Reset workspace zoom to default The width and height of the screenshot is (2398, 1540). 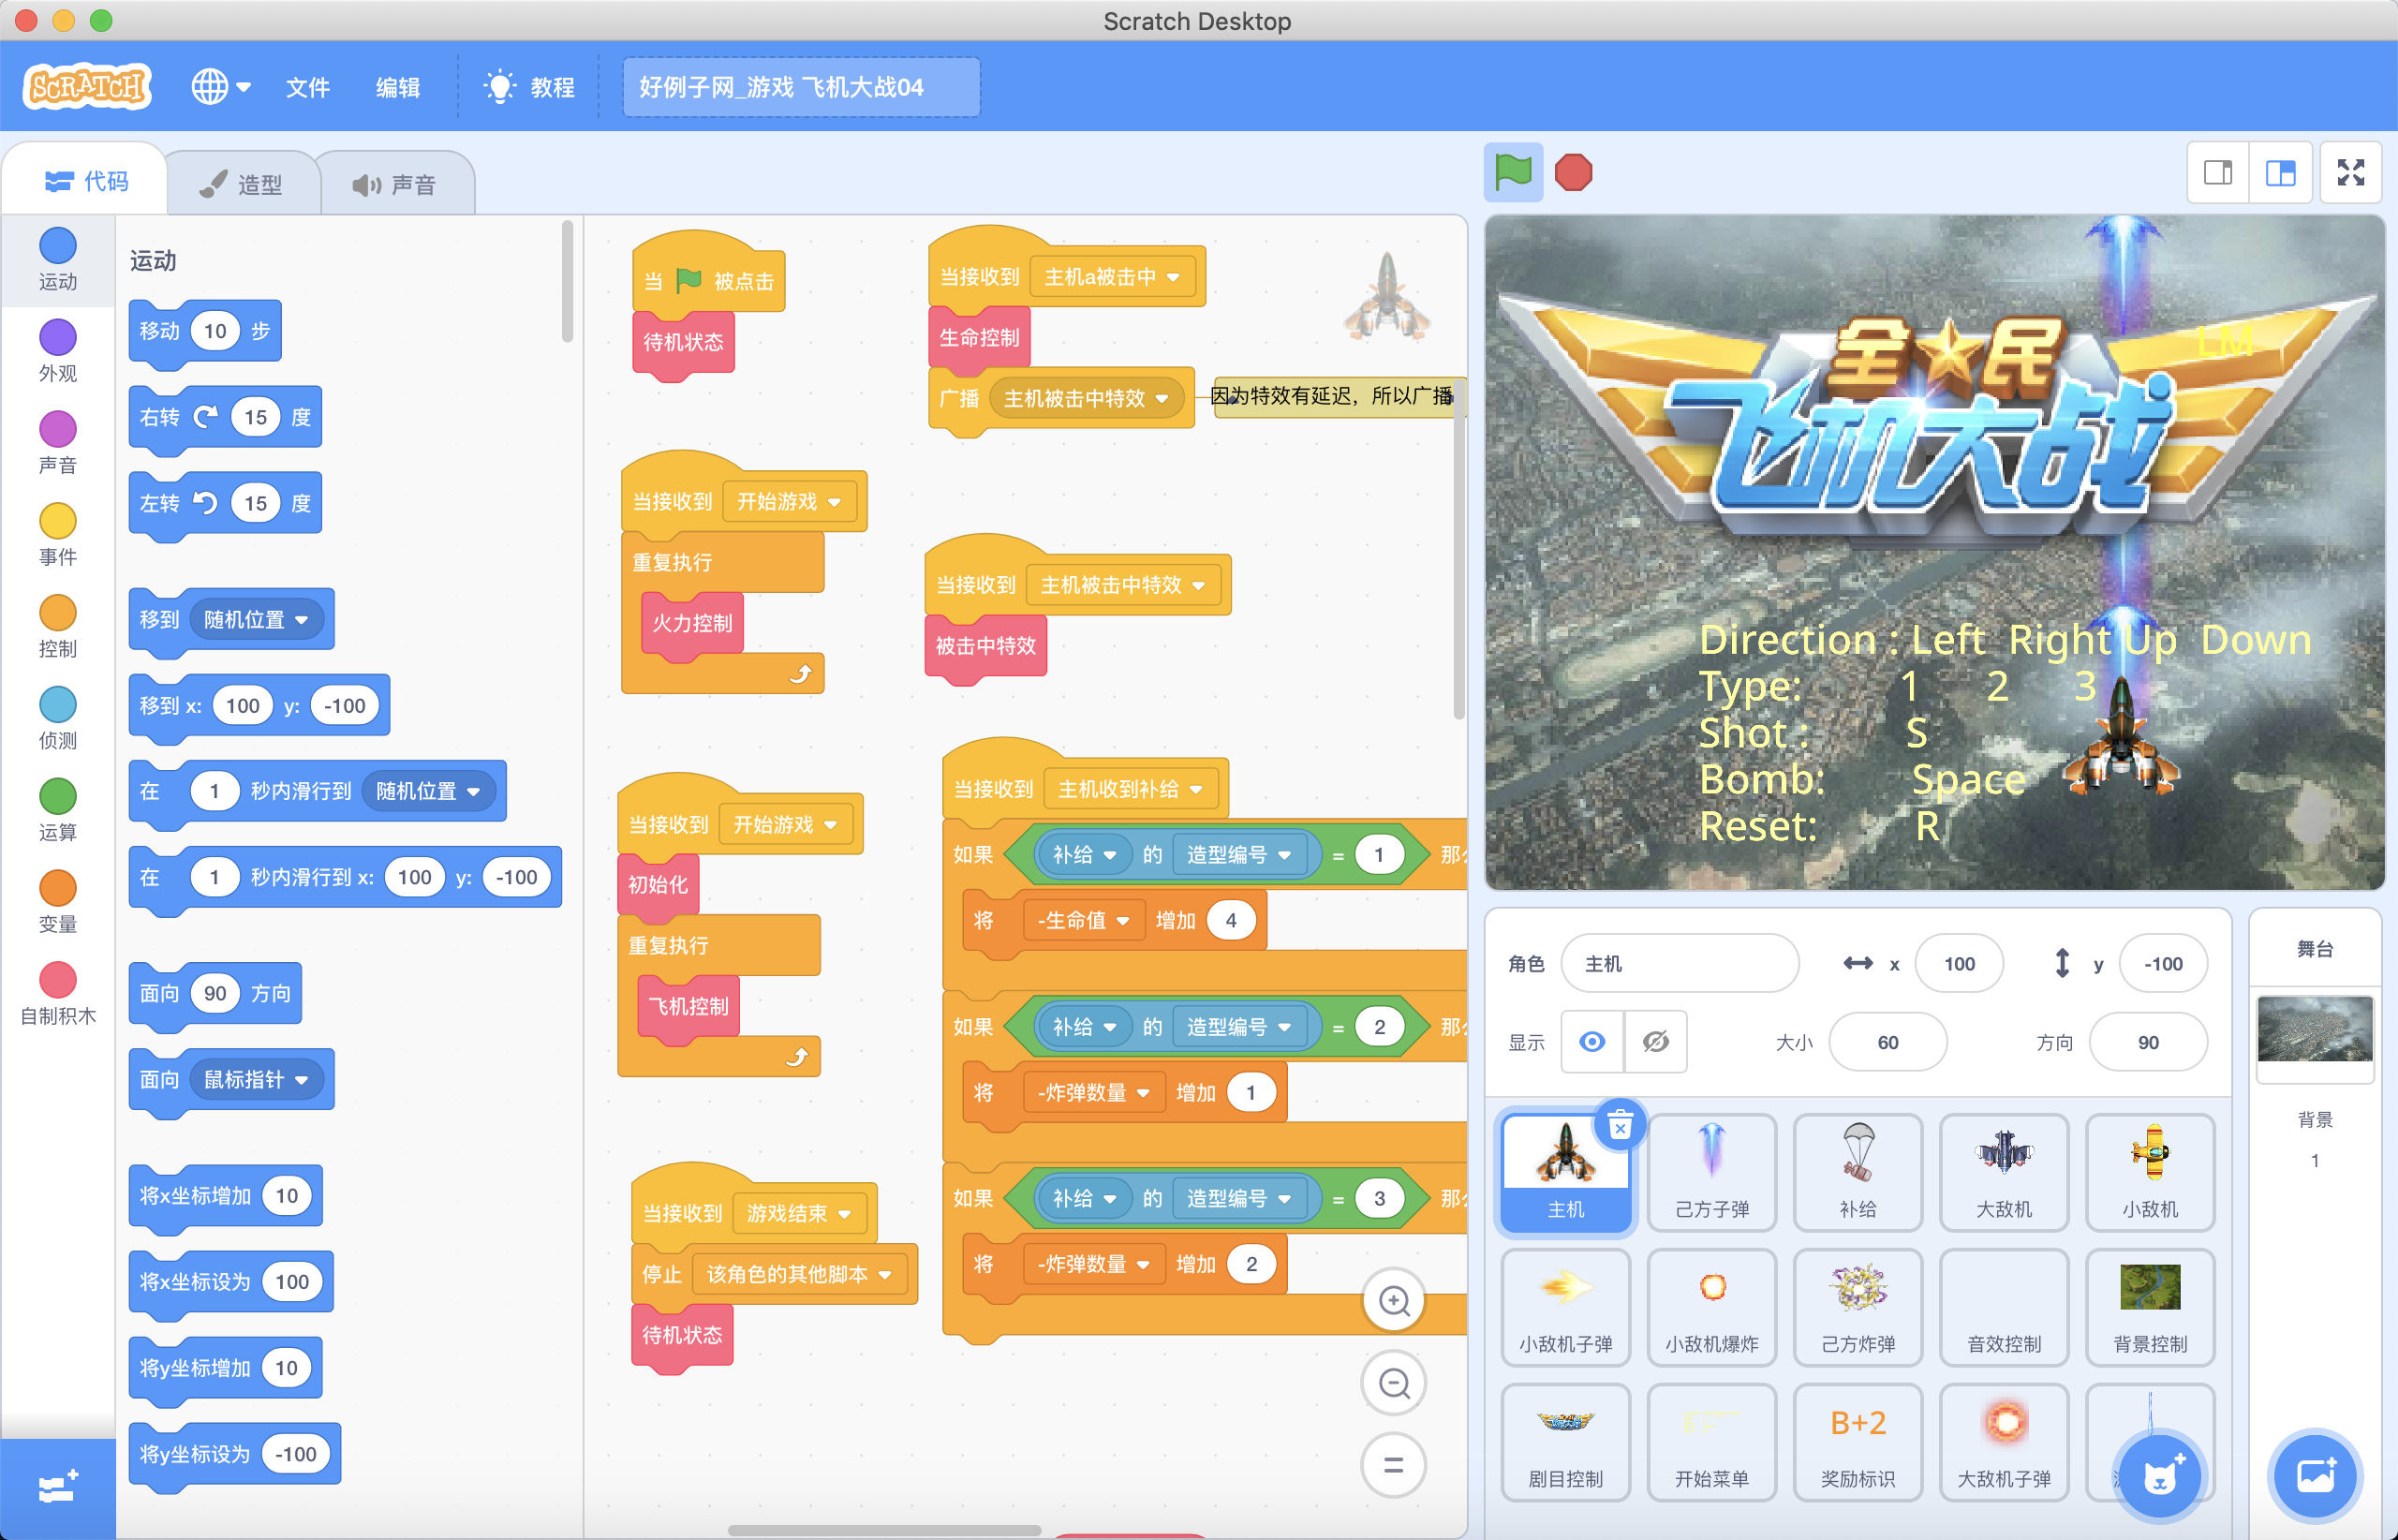pos(1393,1465)
